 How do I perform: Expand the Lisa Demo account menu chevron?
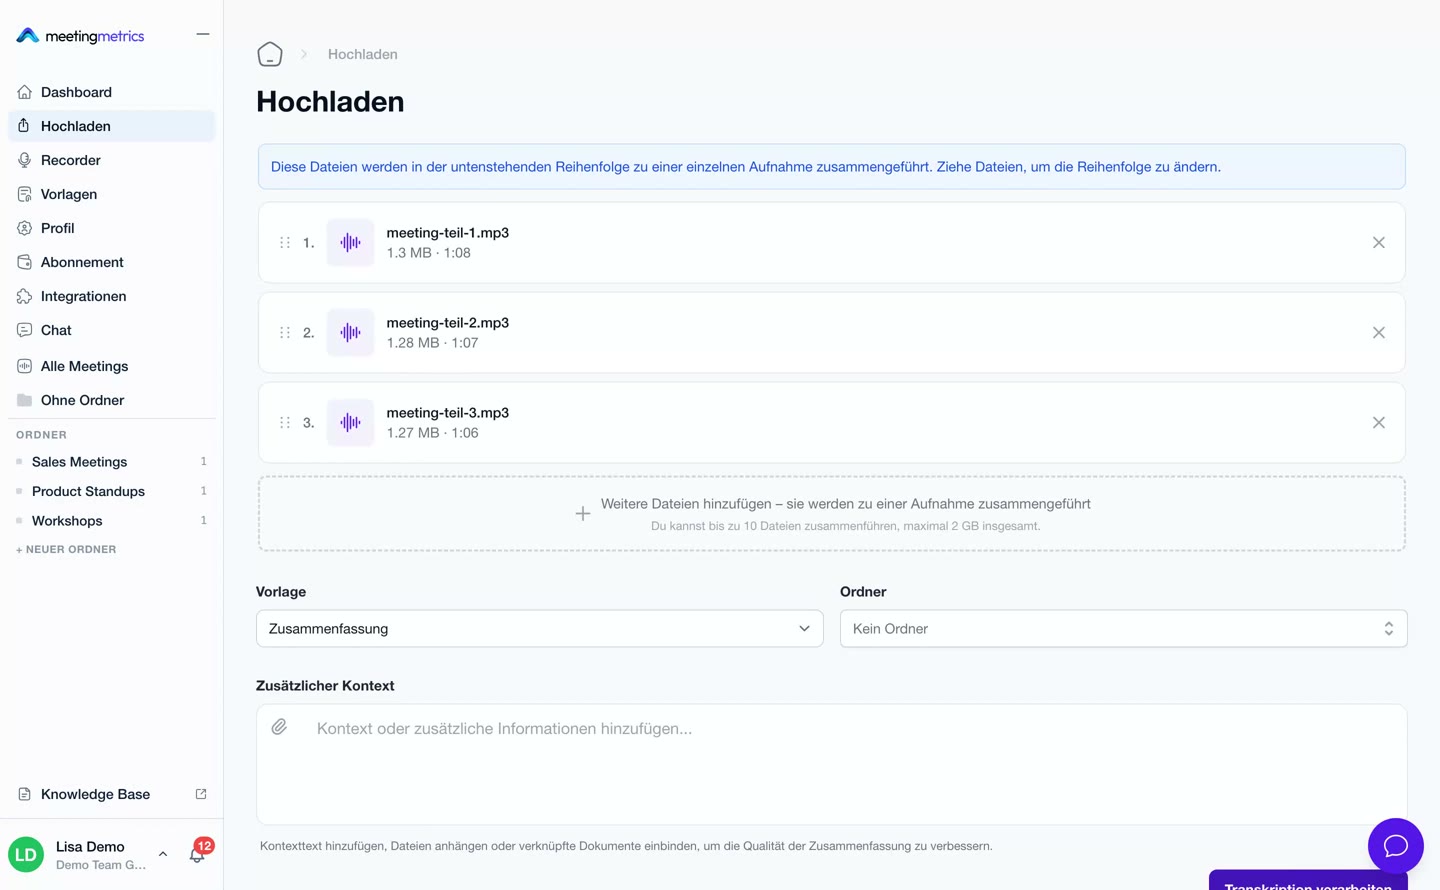(163, 854)
